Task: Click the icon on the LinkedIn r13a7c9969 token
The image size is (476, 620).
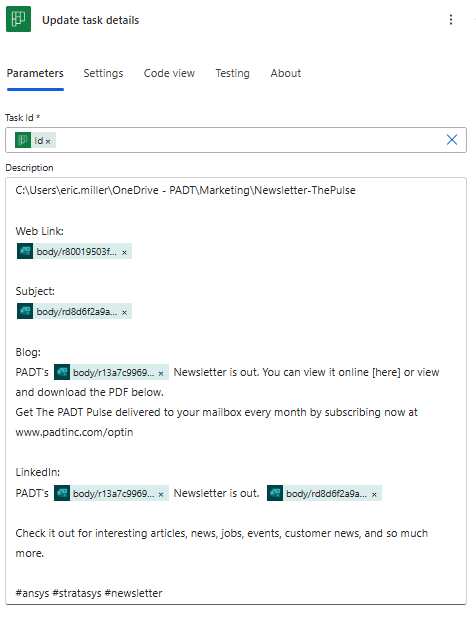Action: coord(62,493)
